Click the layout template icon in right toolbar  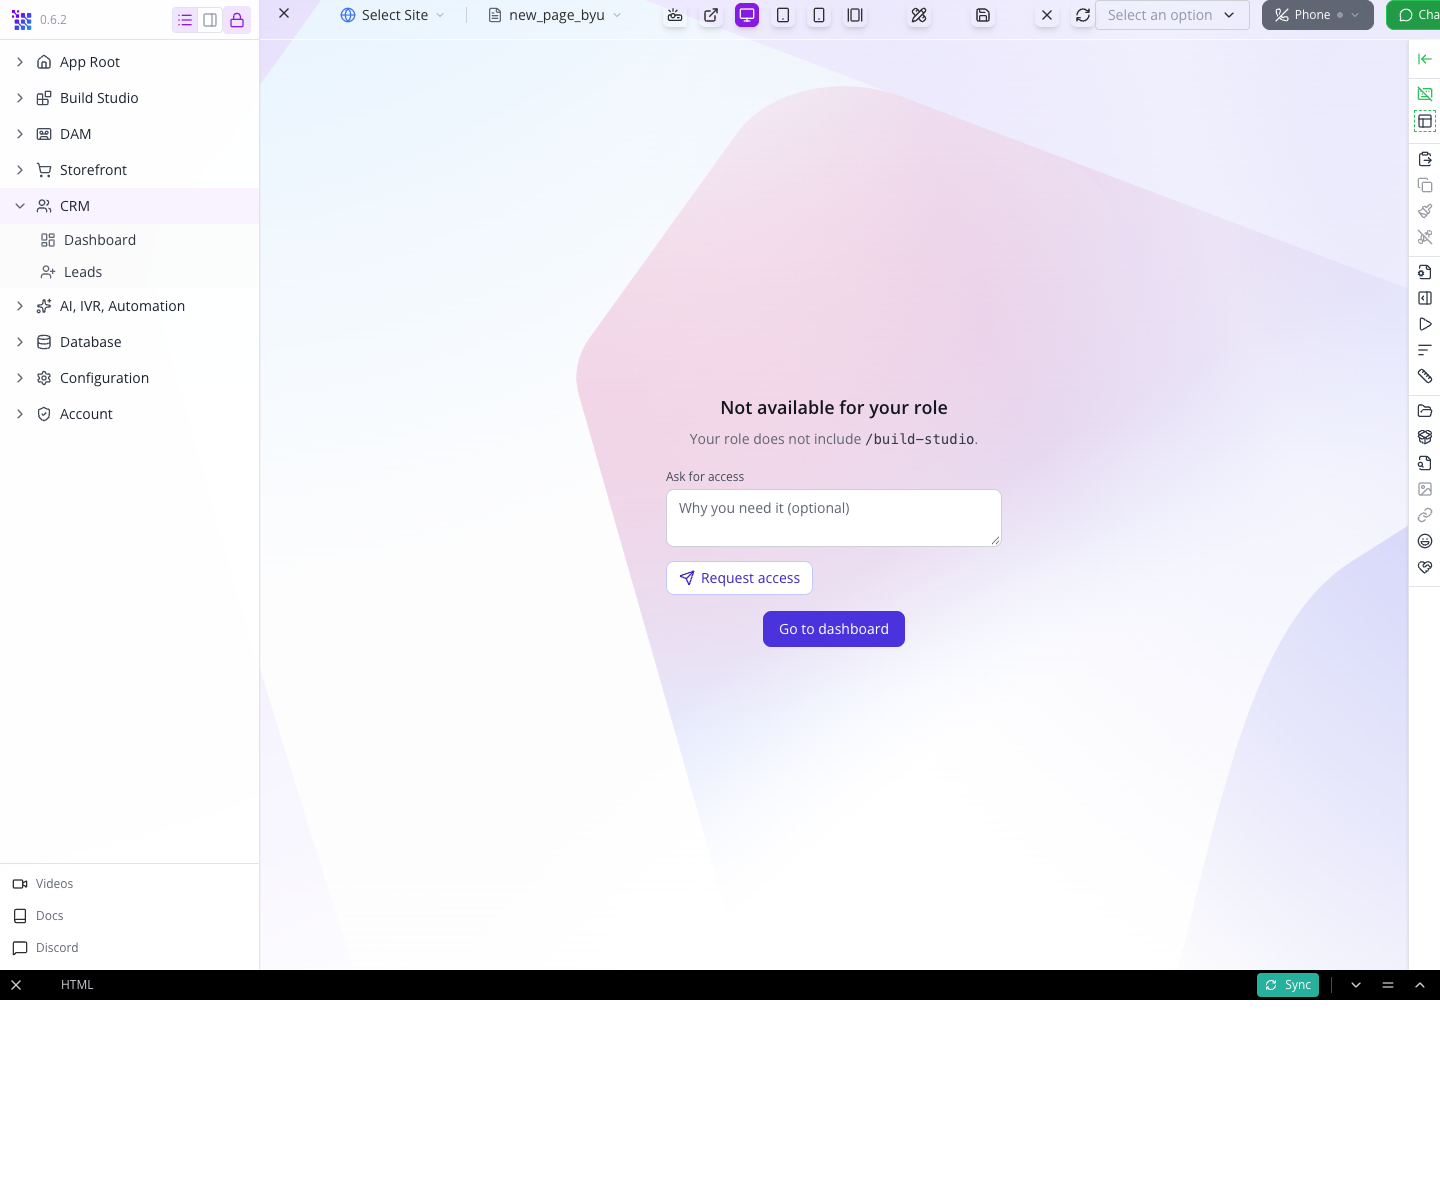(1425, 121)
